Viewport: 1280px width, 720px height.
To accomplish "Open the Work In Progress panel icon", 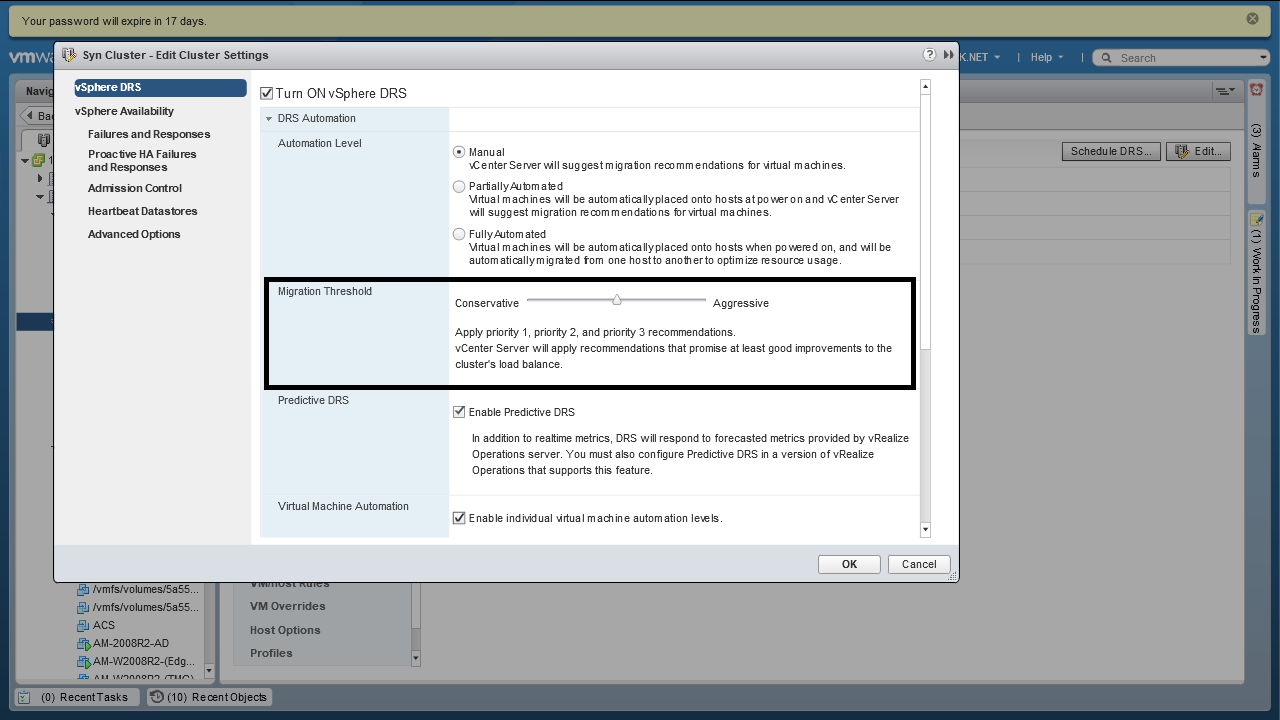I will tap(1257, 219).
